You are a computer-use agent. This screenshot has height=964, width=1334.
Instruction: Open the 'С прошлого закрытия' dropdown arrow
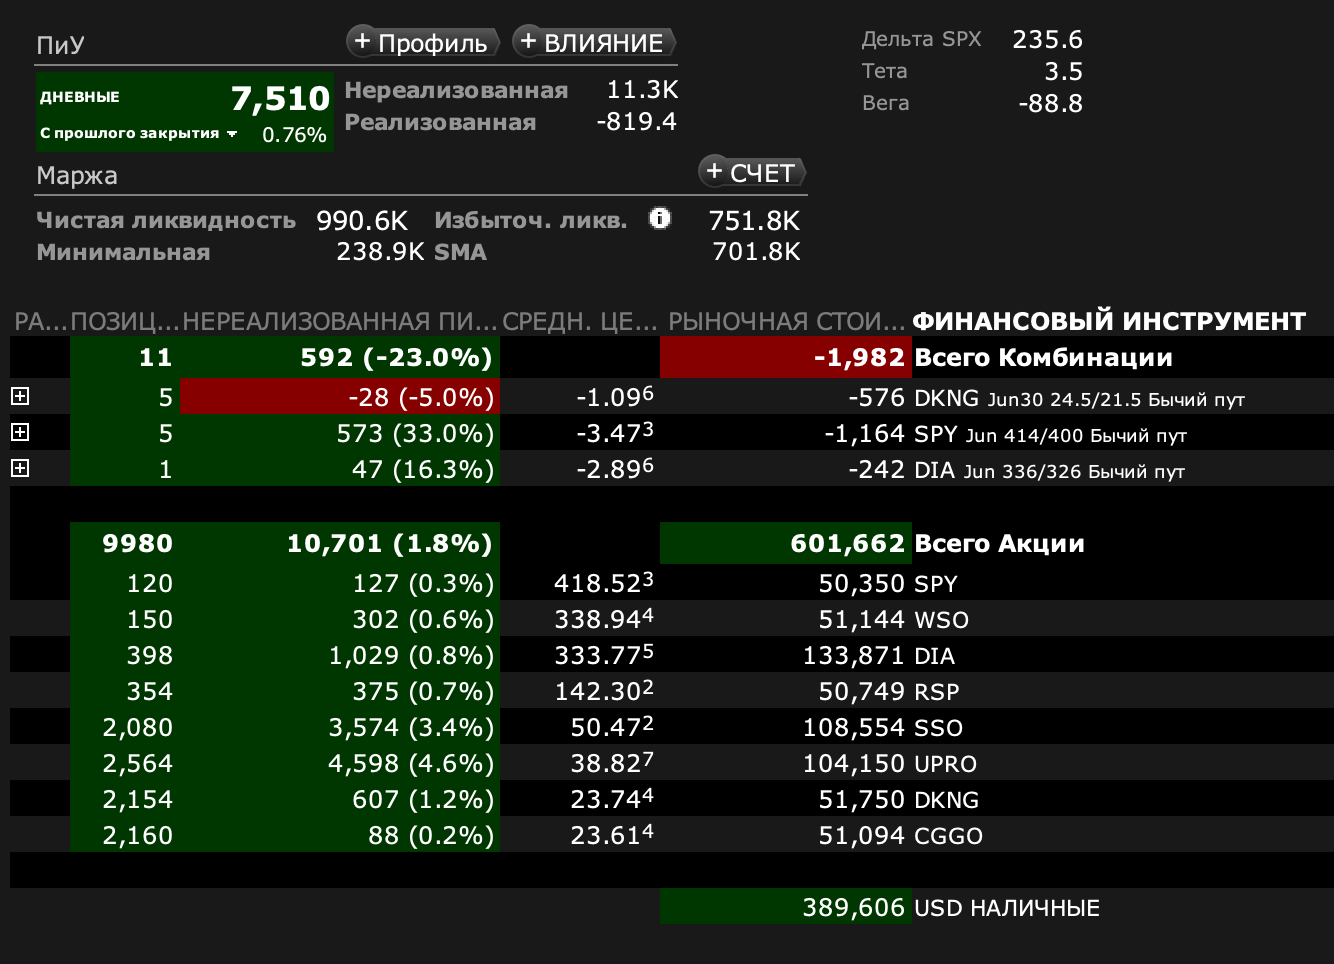coord(232,134)
